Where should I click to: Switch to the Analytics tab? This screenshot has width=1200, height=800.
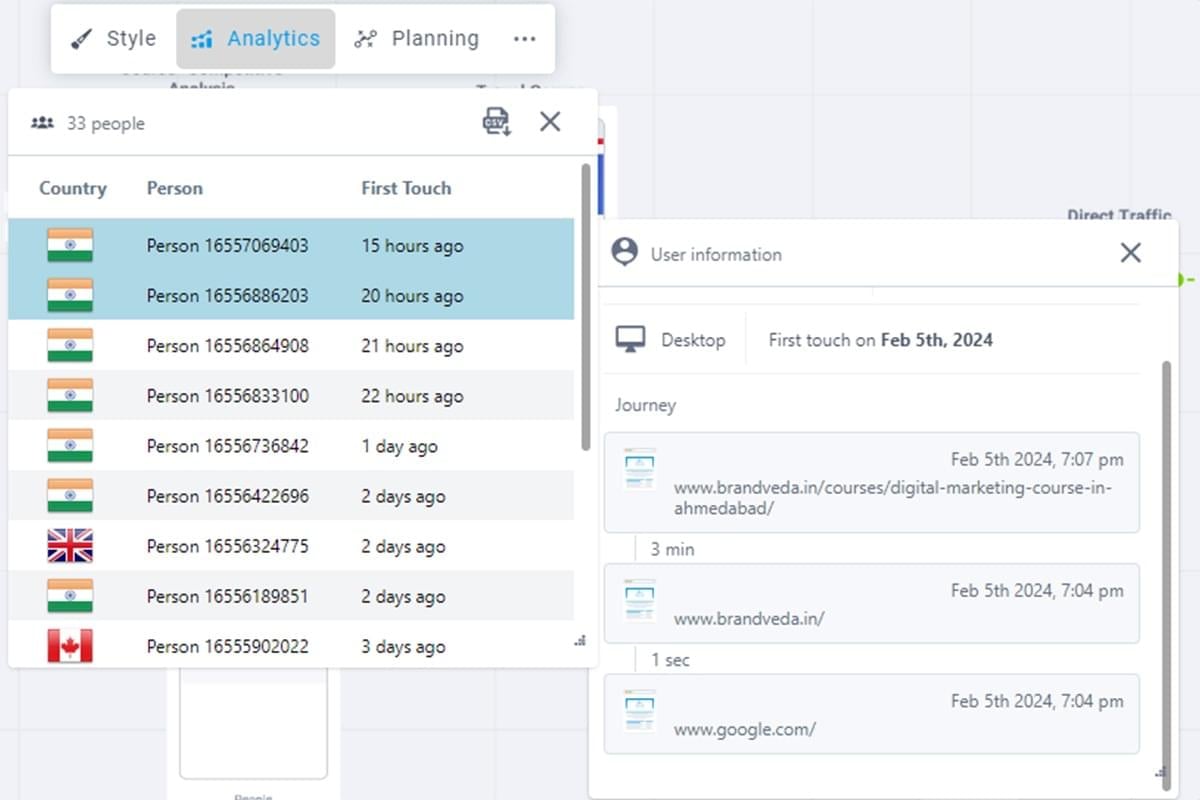pyautogui.click(x=256, y=39)
